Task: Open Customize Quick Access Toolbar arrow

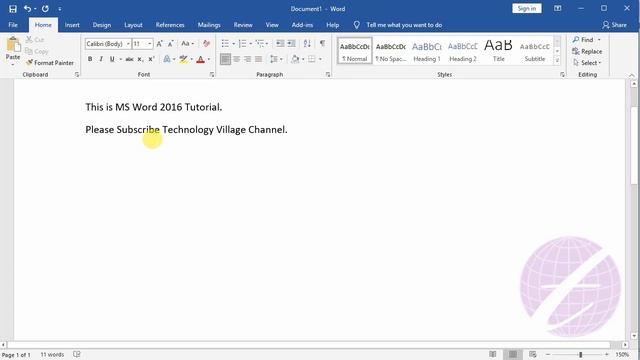Action: 60,9
